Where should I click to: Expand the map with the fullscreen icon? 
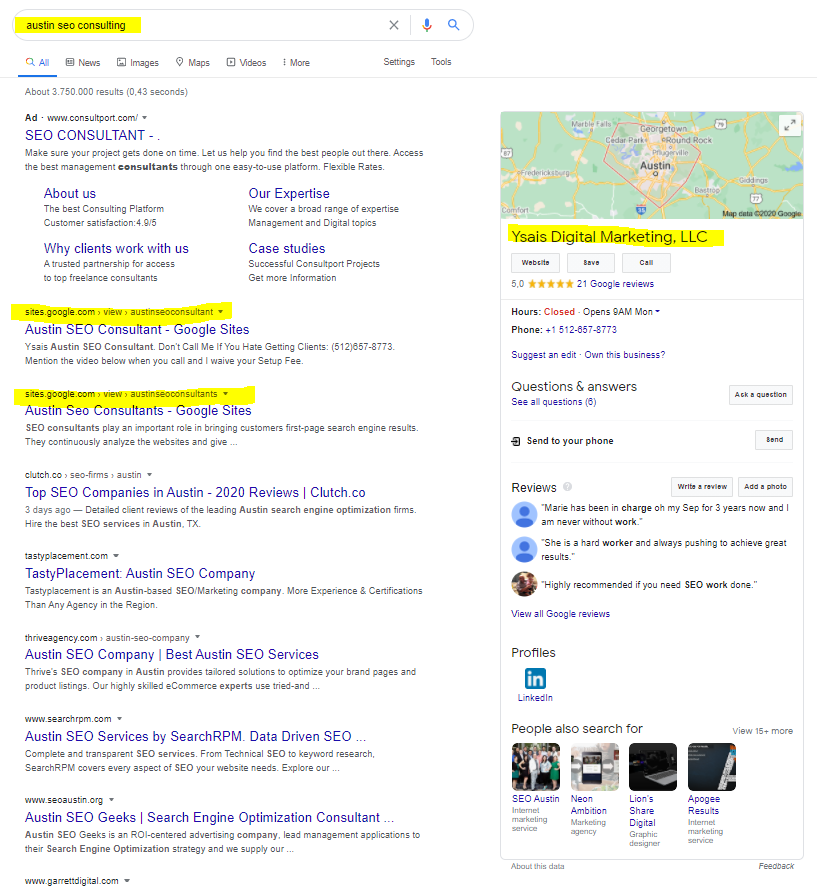(790, 126)
